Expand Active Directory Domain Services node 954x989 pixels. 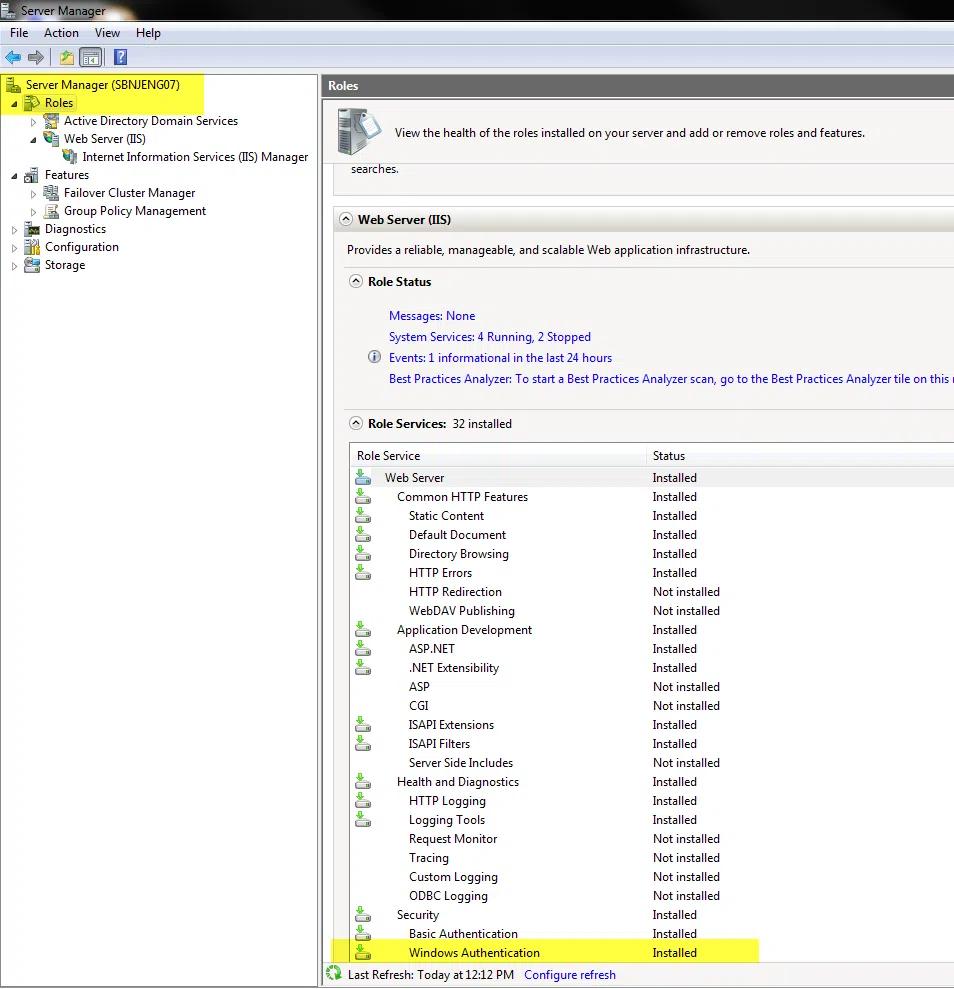(33, 122)
